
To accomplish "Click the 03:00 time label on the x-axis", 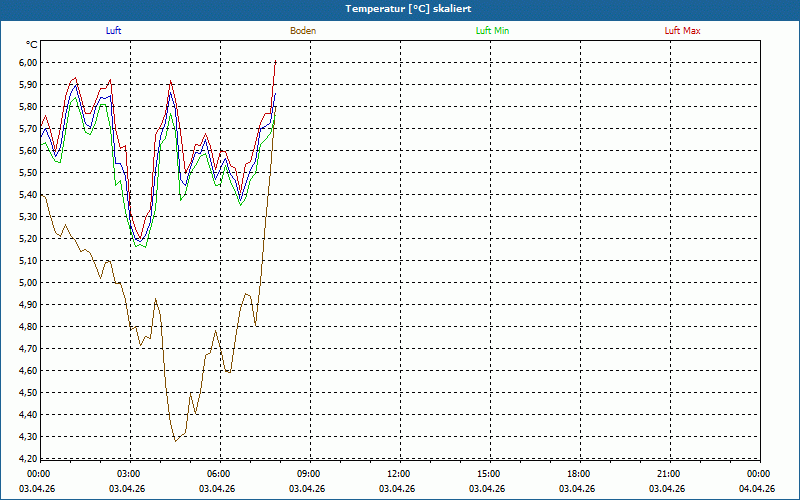I will (129, 474).
